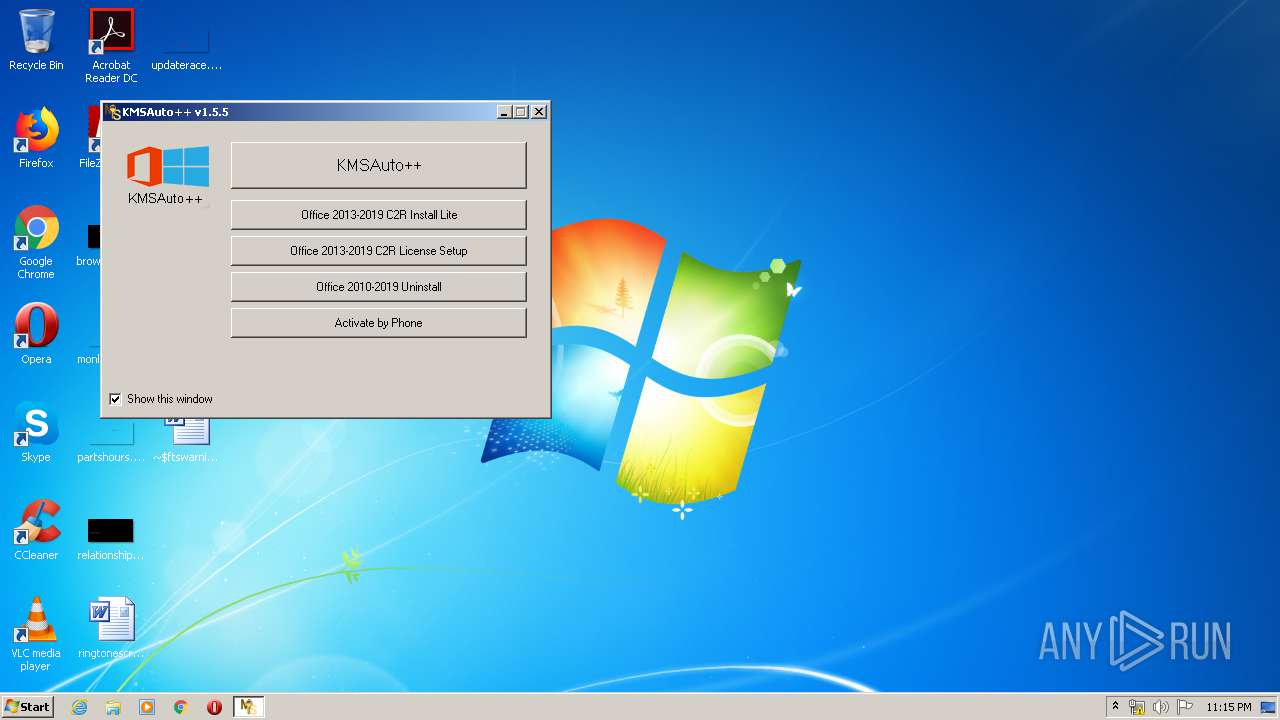The width and height of the screenshot is (1280, 720).
Task: Open the Recycle Bin desktop icon
Action: (x=36, y=40)
